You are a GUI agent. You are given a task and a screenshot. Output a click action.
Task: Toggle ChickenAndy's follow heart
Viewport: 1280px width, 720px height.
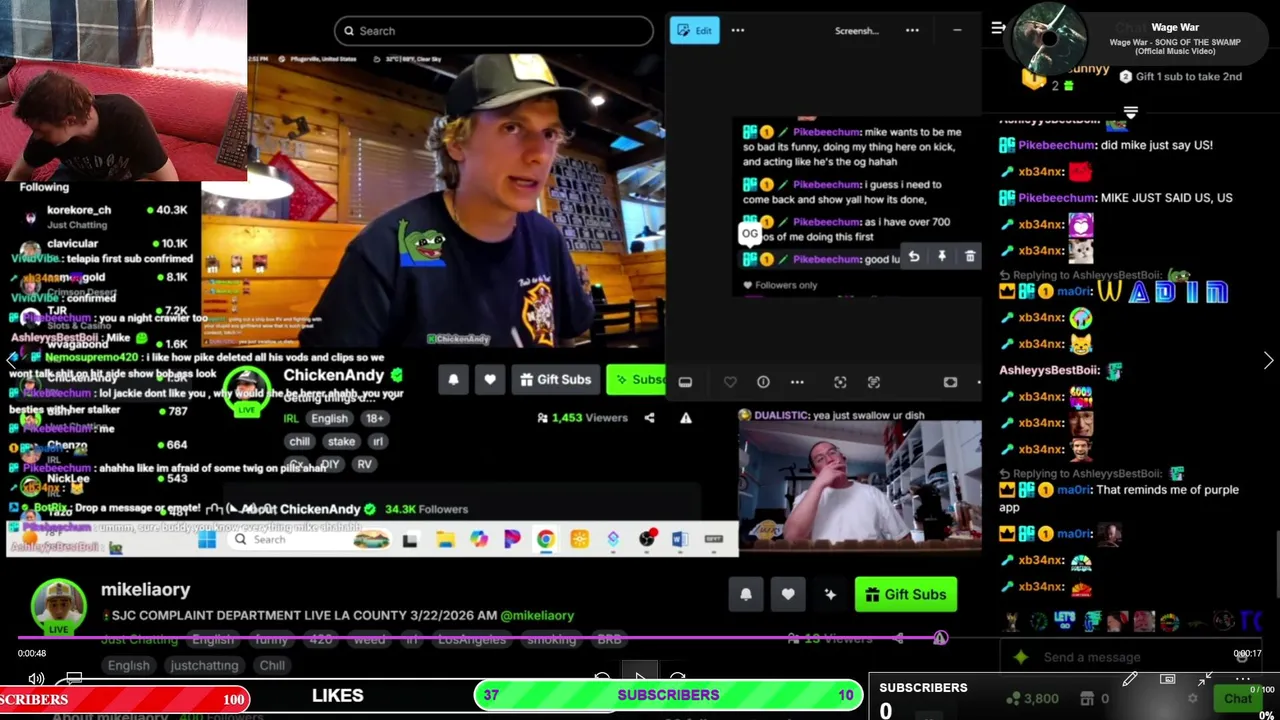(x=490, y=380)
